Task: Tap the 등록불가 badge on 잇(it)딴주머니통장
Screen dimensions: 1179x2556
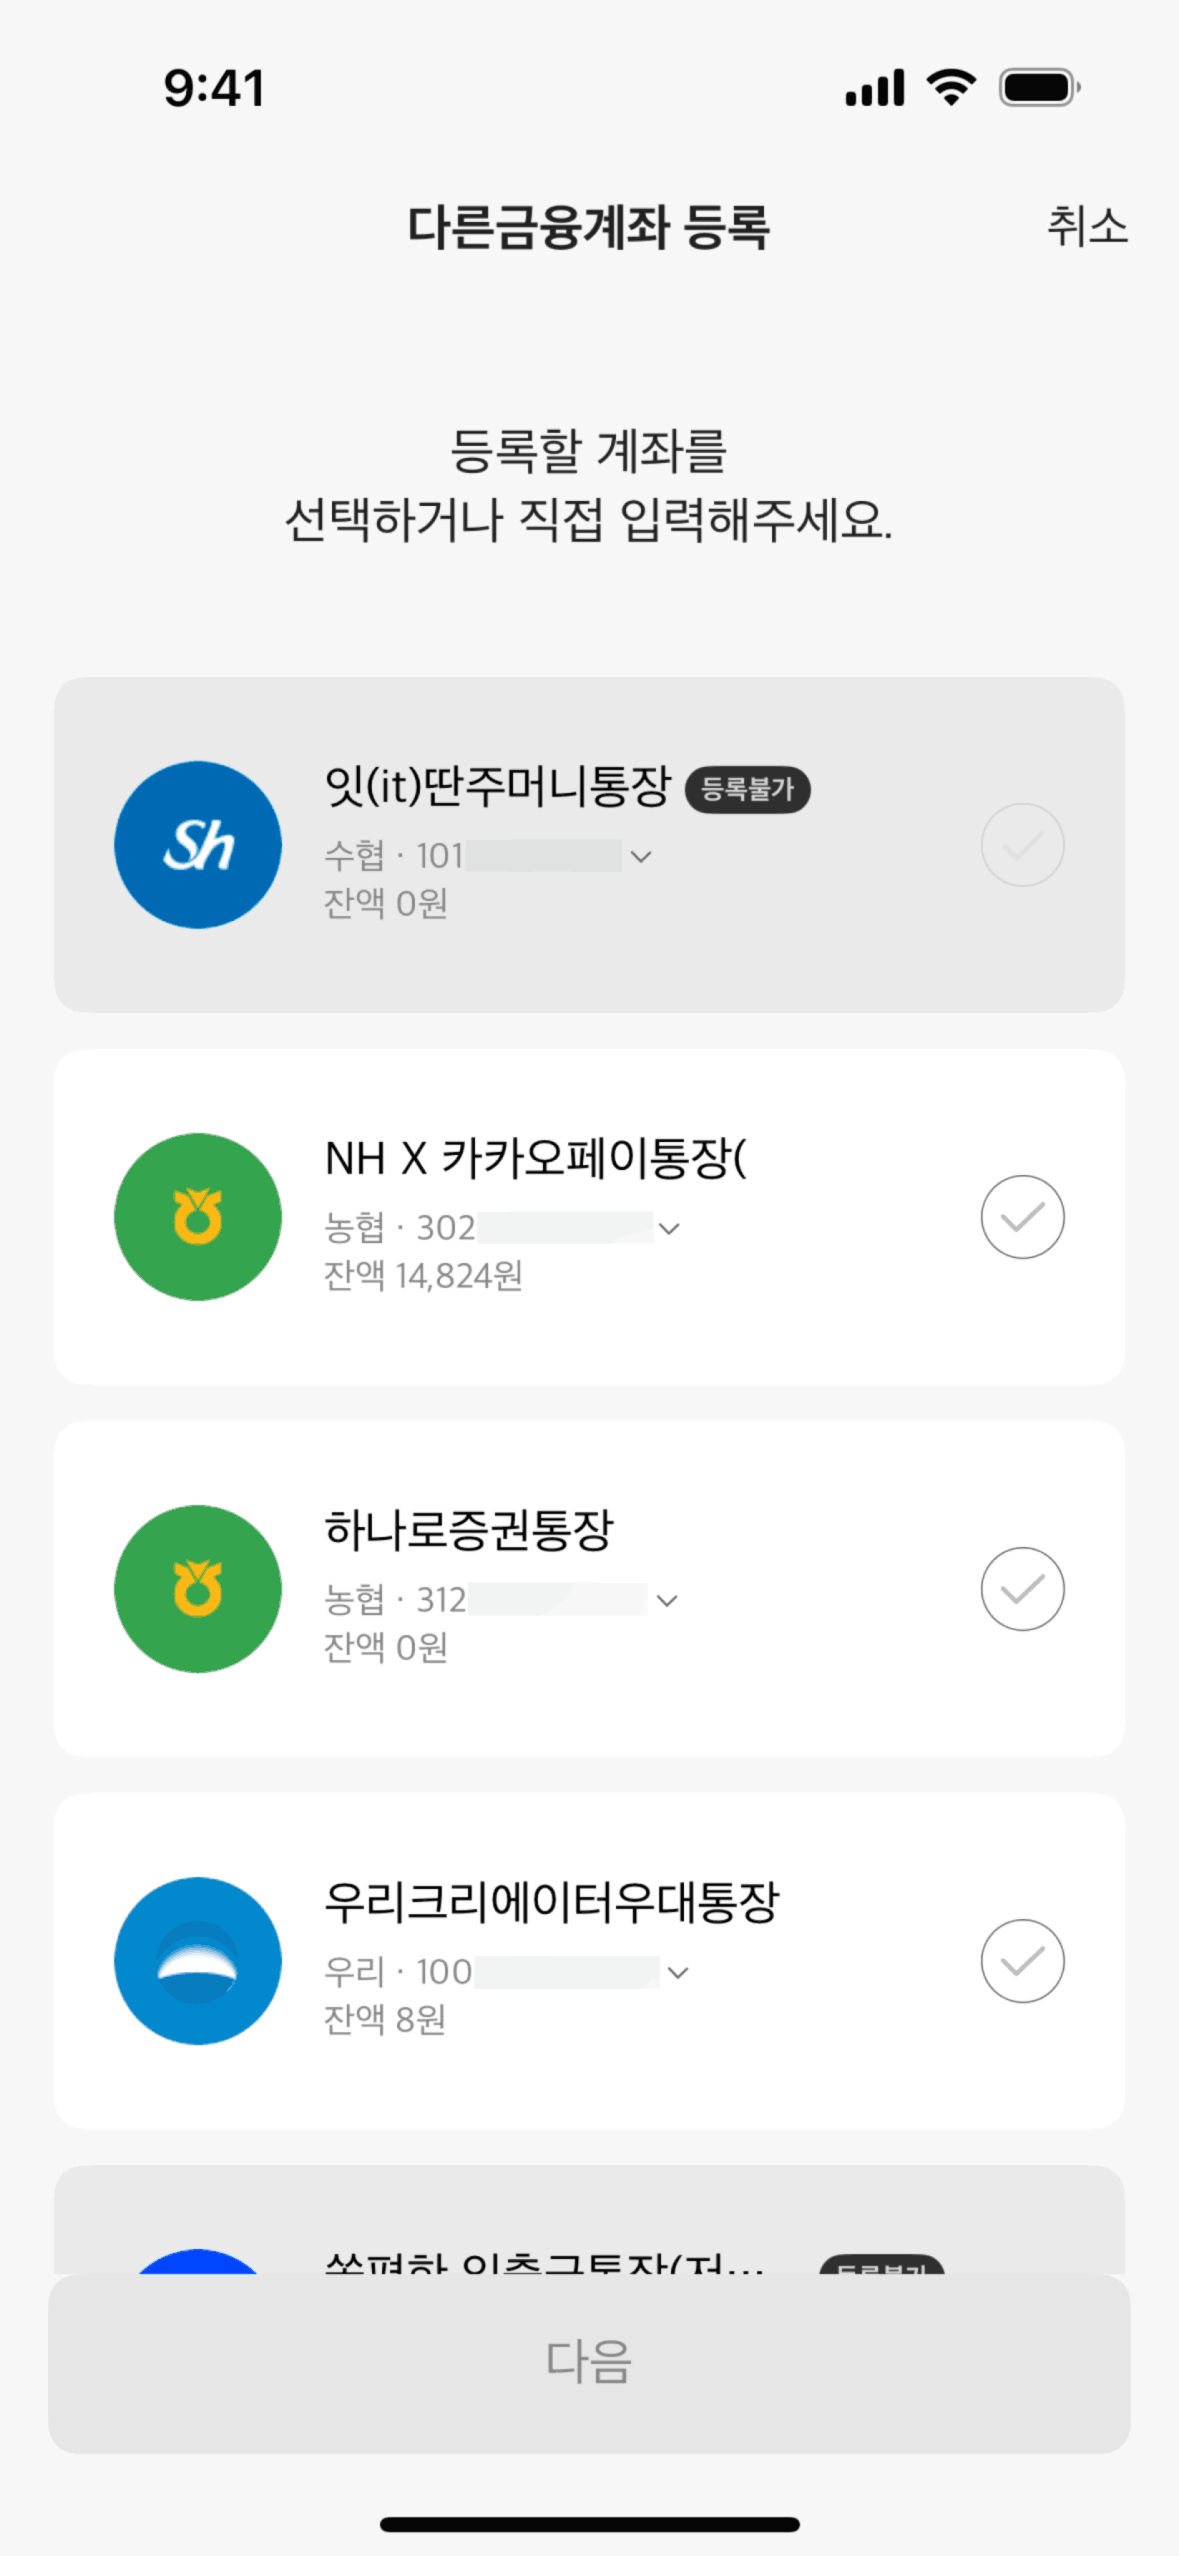Action: pos(747,789)
